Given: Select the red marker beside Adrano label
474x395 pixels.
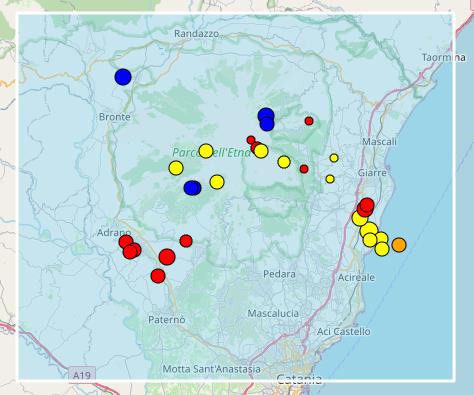Looking at the screenshot, I should (126, 242).
